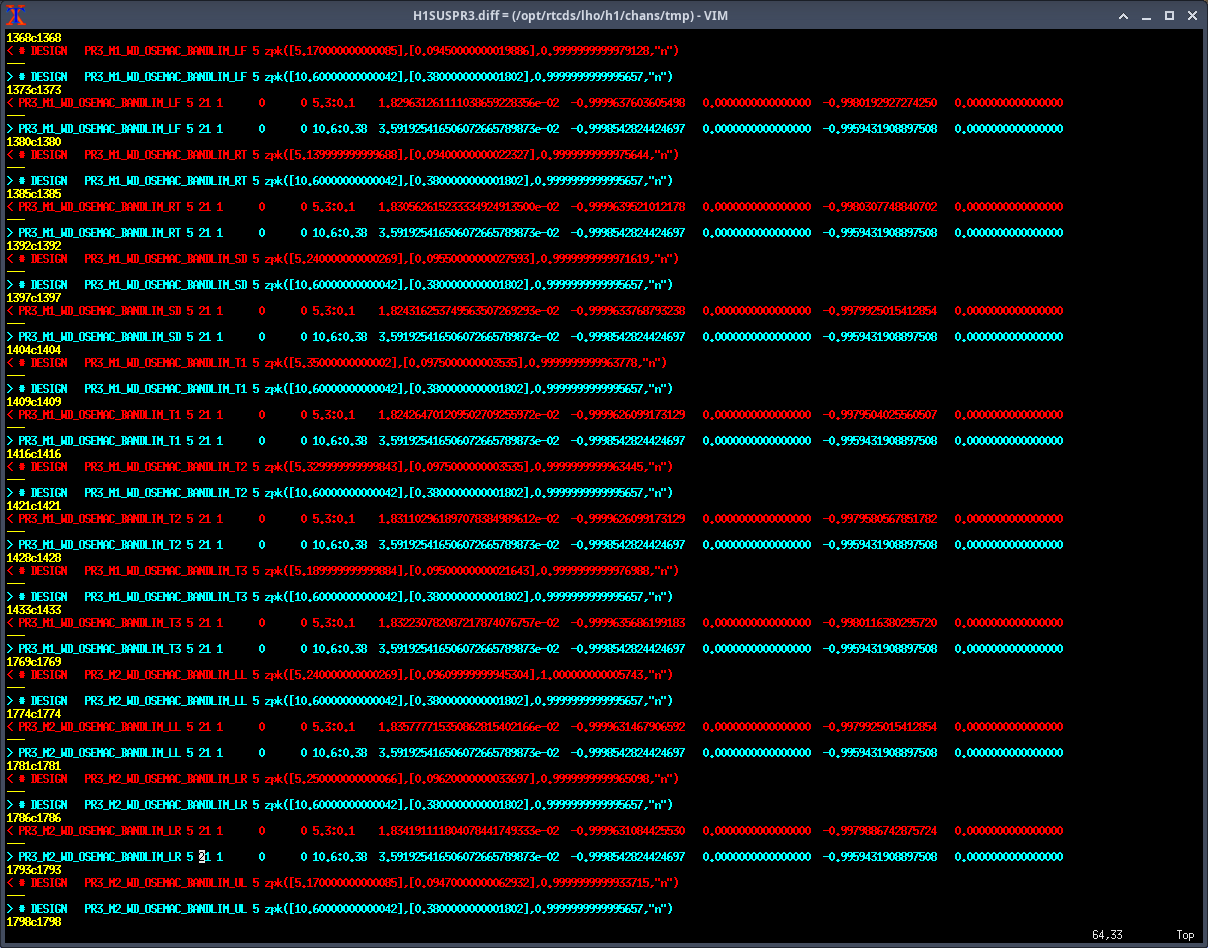Click the red PR3_M1_WD_OSEMAC_BANDLIM_T2 DESIGN line
Screen dimensions: 1208x948
(x=340, y=466)
